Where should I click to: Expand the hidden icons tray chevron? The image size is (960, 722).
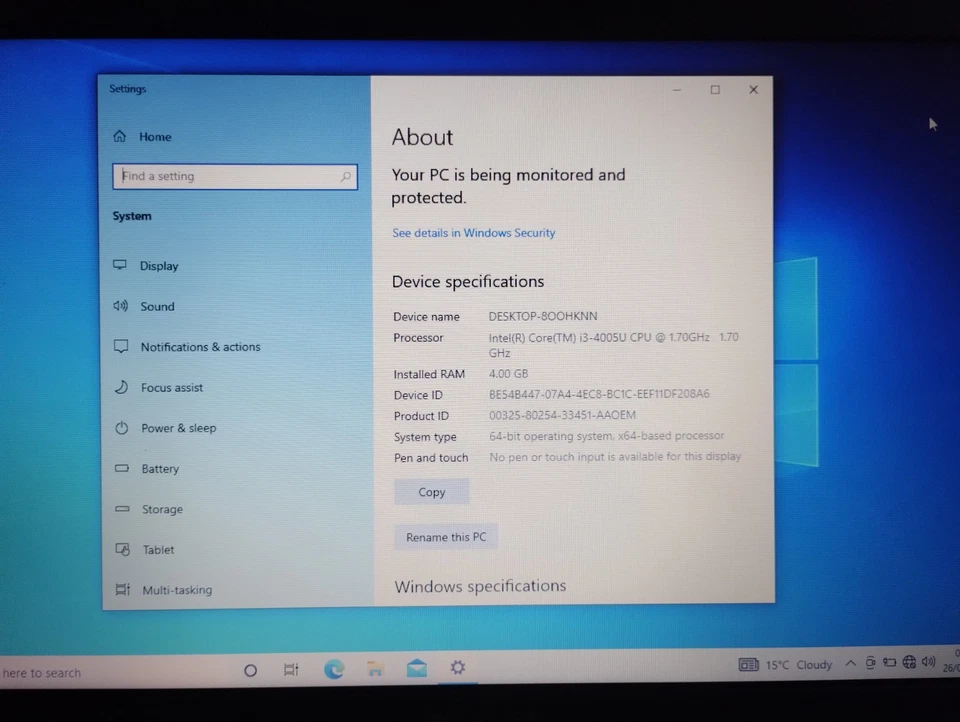pyautogui.click(x=850, y=662)
